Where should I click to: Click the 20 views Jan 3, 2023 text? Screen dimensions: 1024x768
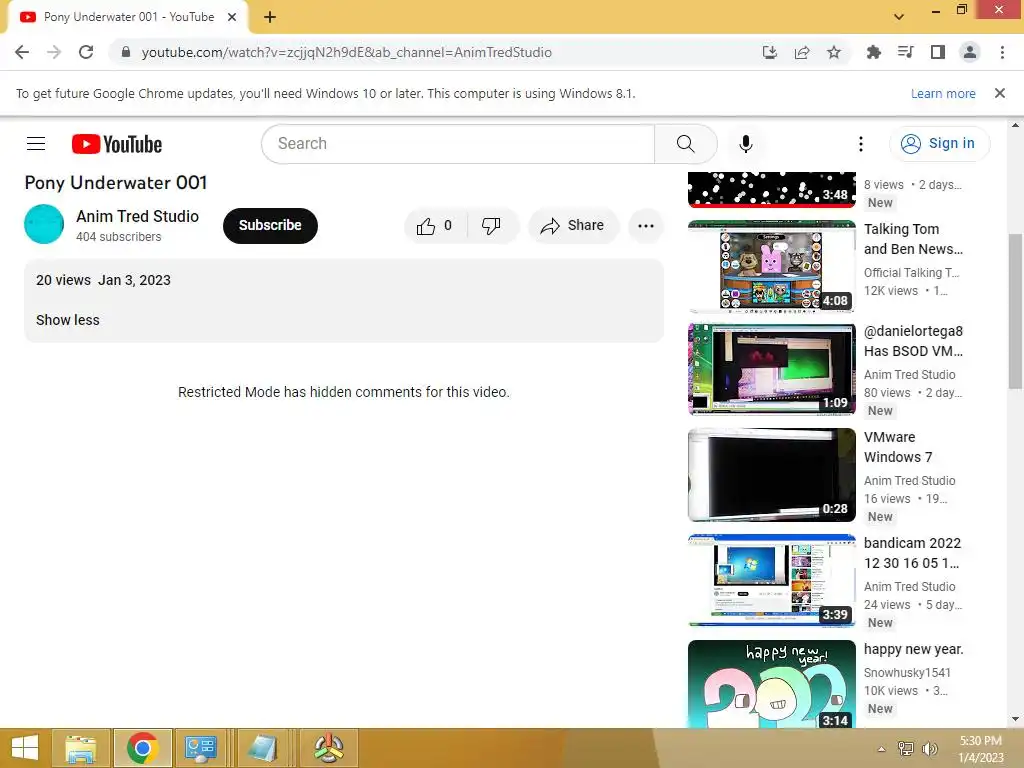pyautogui.click(x=103, y=280)
